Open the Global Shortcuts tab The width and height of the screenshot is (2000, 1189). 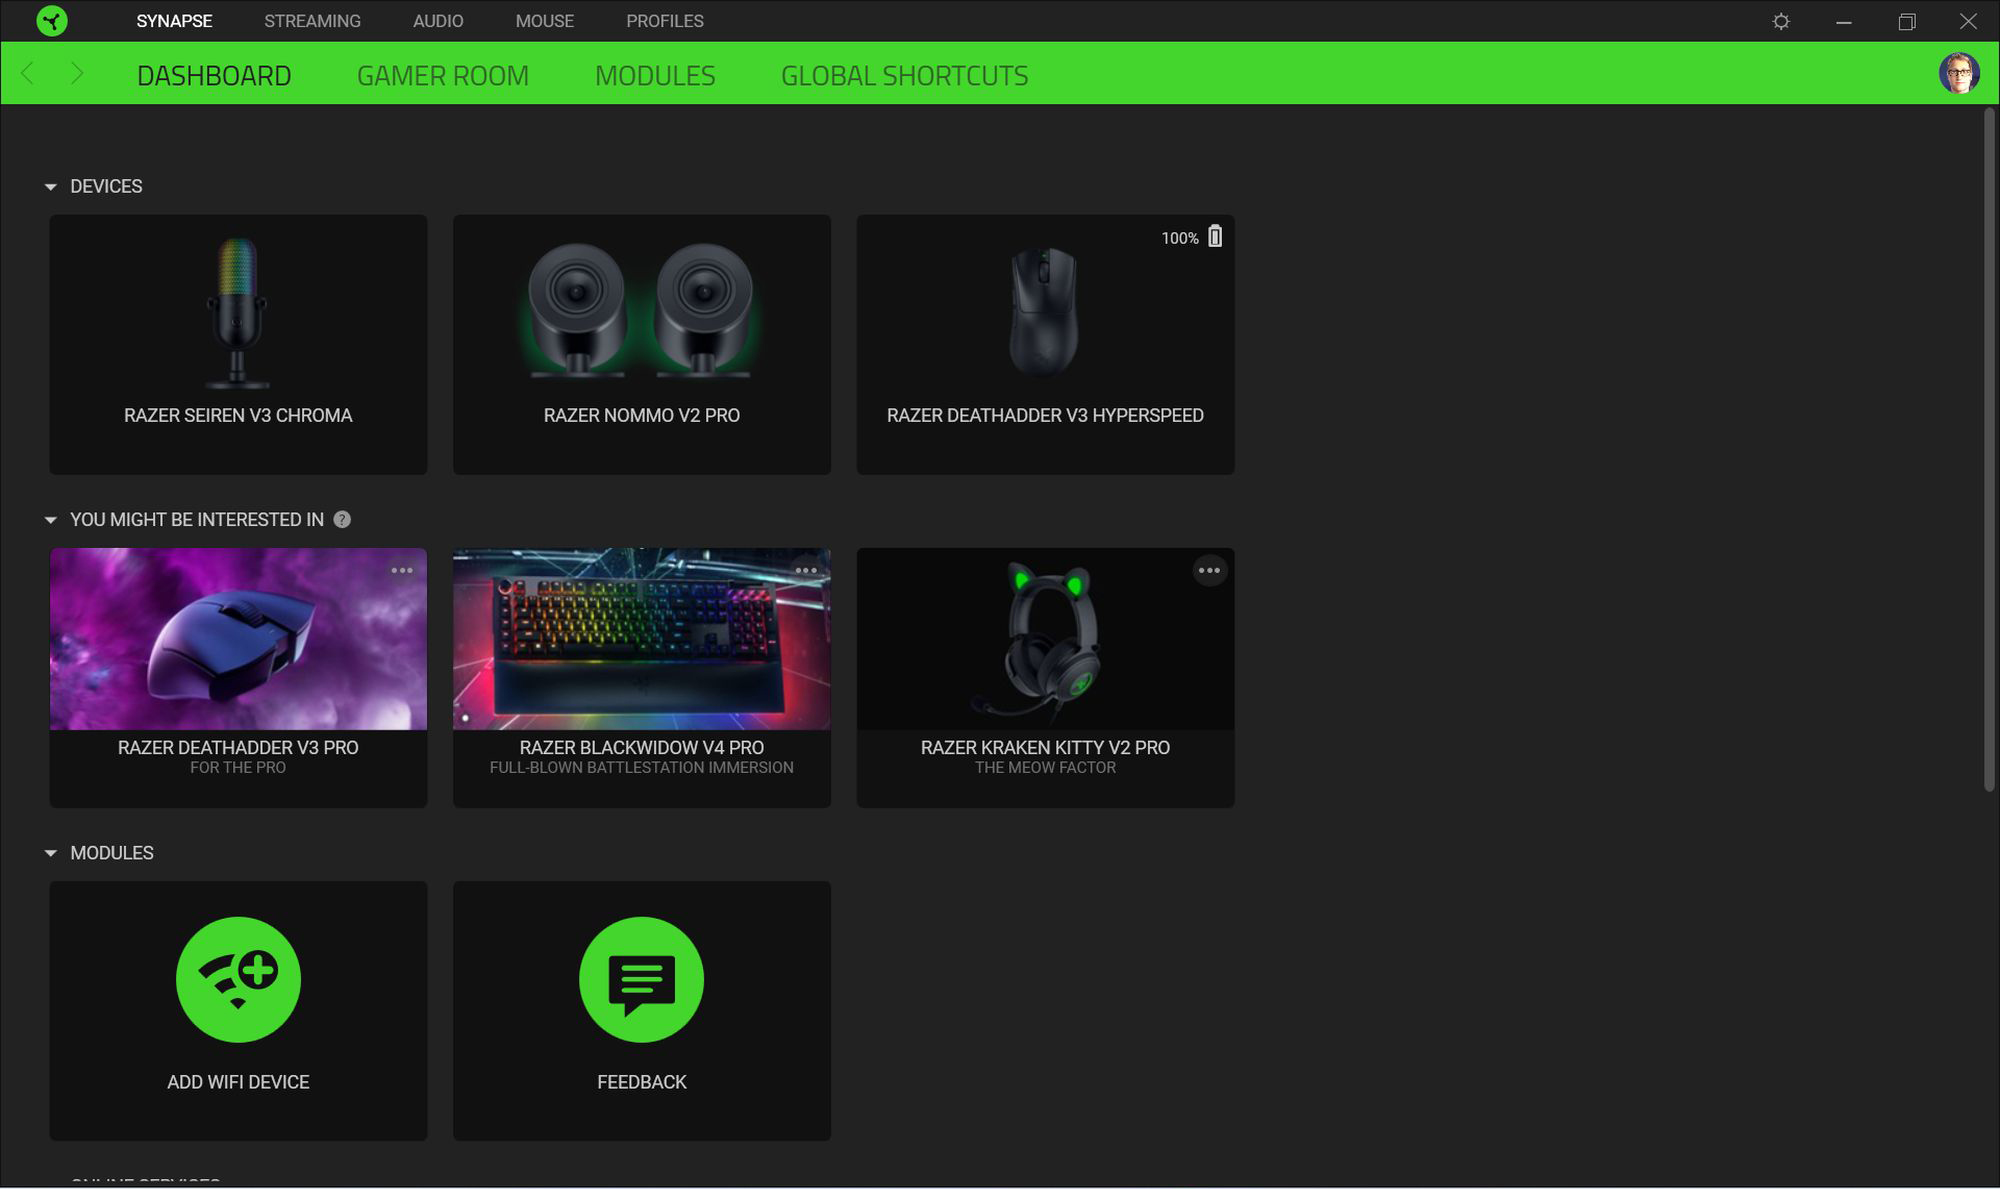(x=904, y=75)
